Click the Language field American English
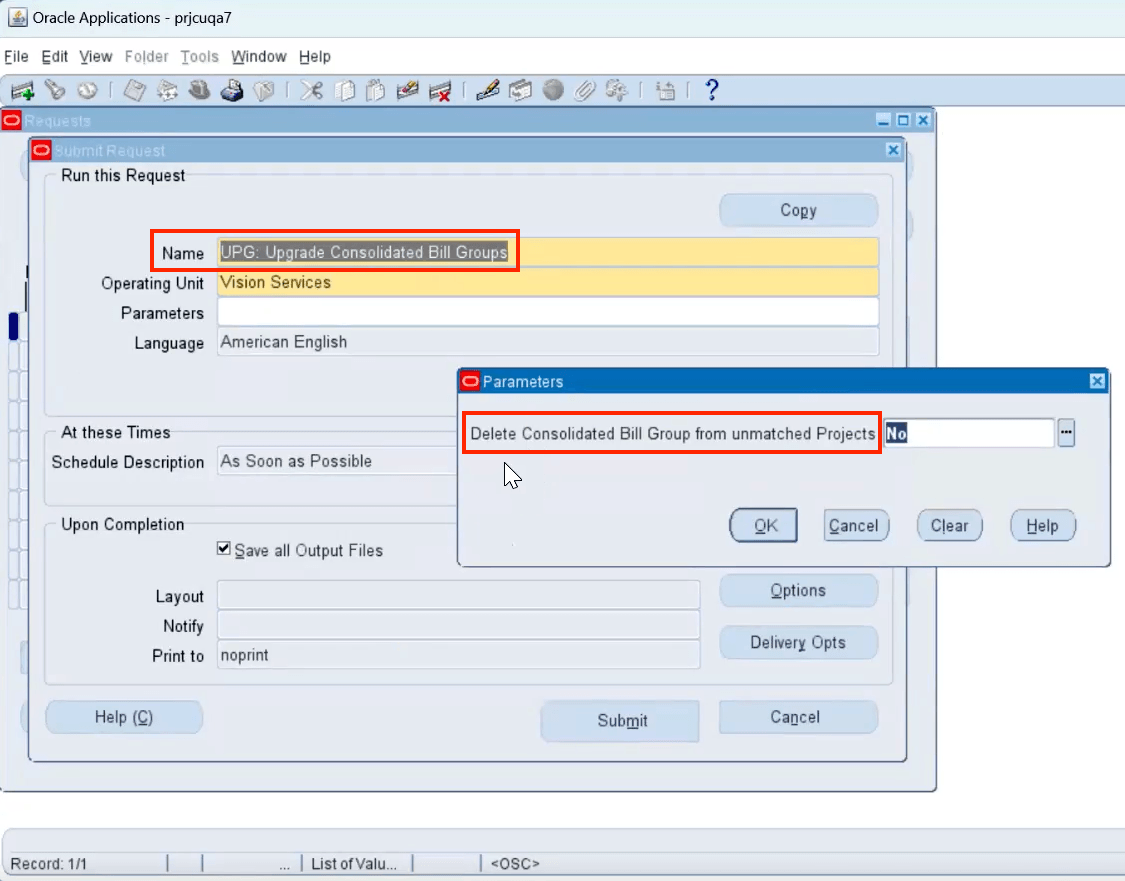This screenshot has height=881, width=1125. 548,341
